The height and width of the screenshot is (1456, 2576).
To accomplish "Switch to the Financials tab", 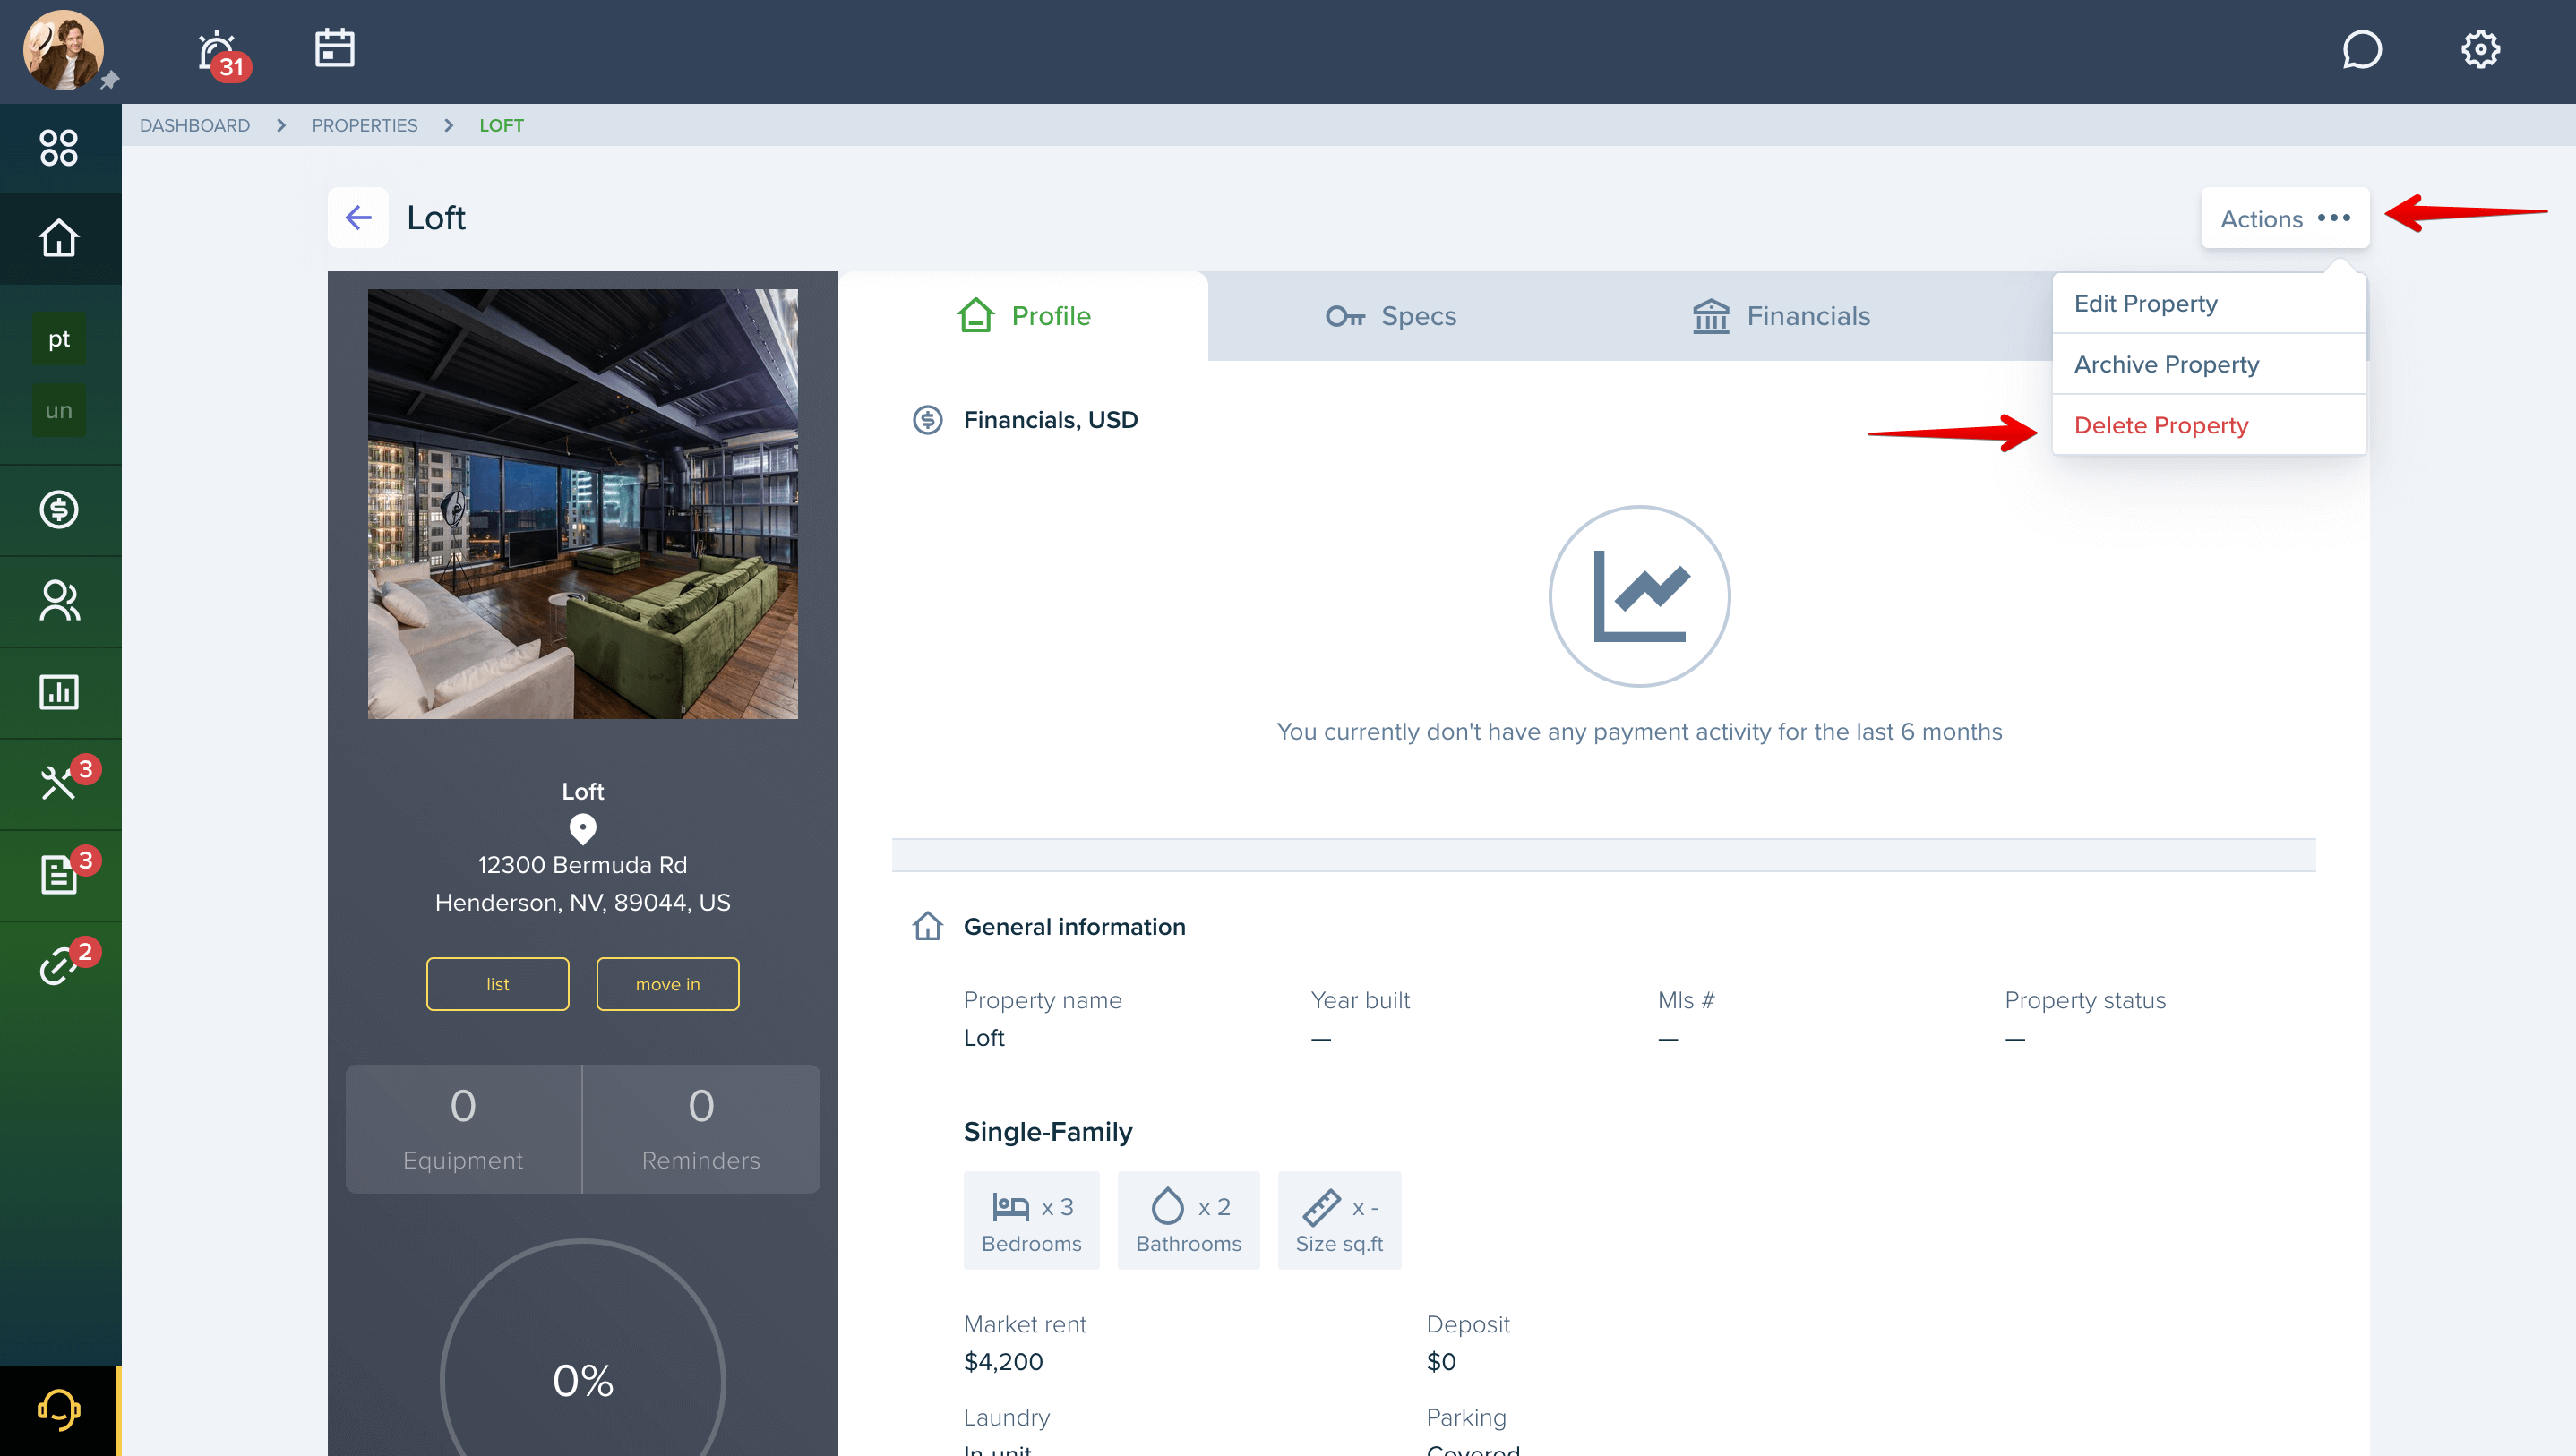I will click(1781, 316).
